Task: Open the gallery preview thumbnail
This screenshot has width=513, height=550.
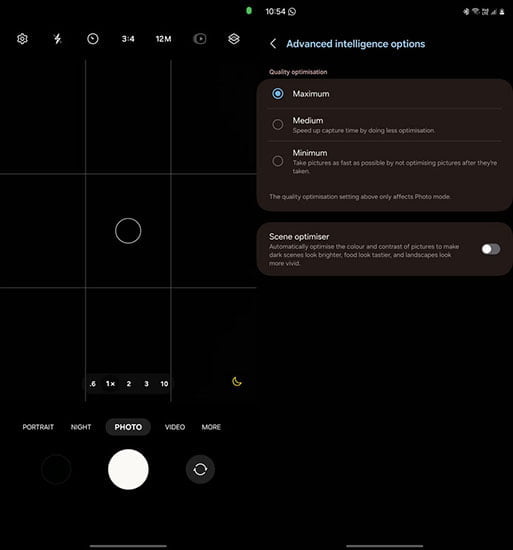Action: click(56, 469)
